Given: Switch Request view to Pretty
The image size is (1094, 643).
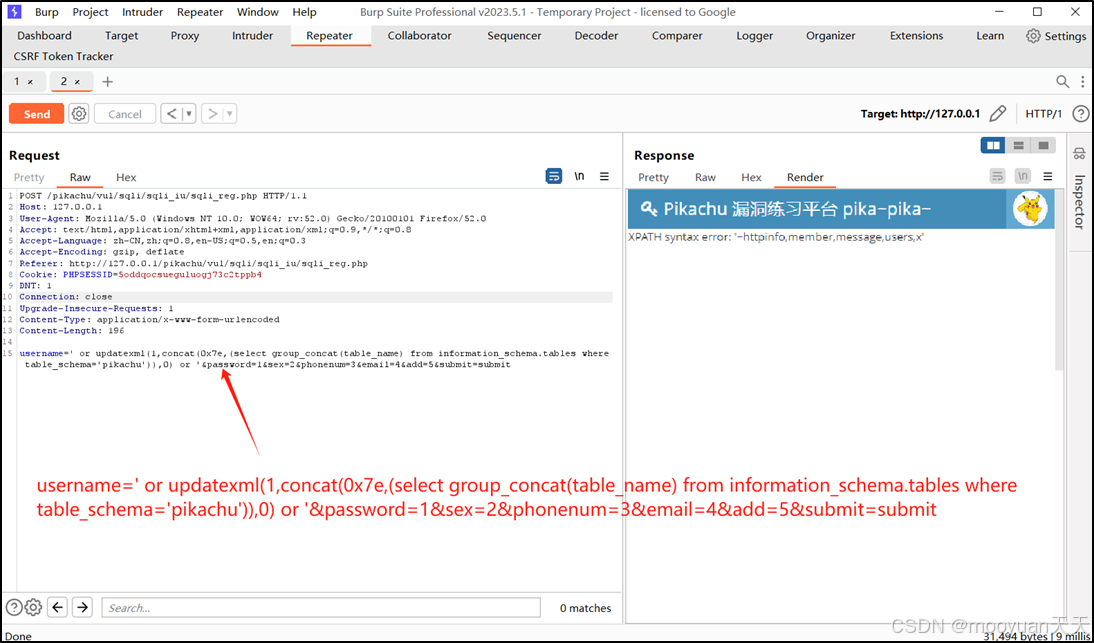Looking at the screenshot, I should click(29, 177).
